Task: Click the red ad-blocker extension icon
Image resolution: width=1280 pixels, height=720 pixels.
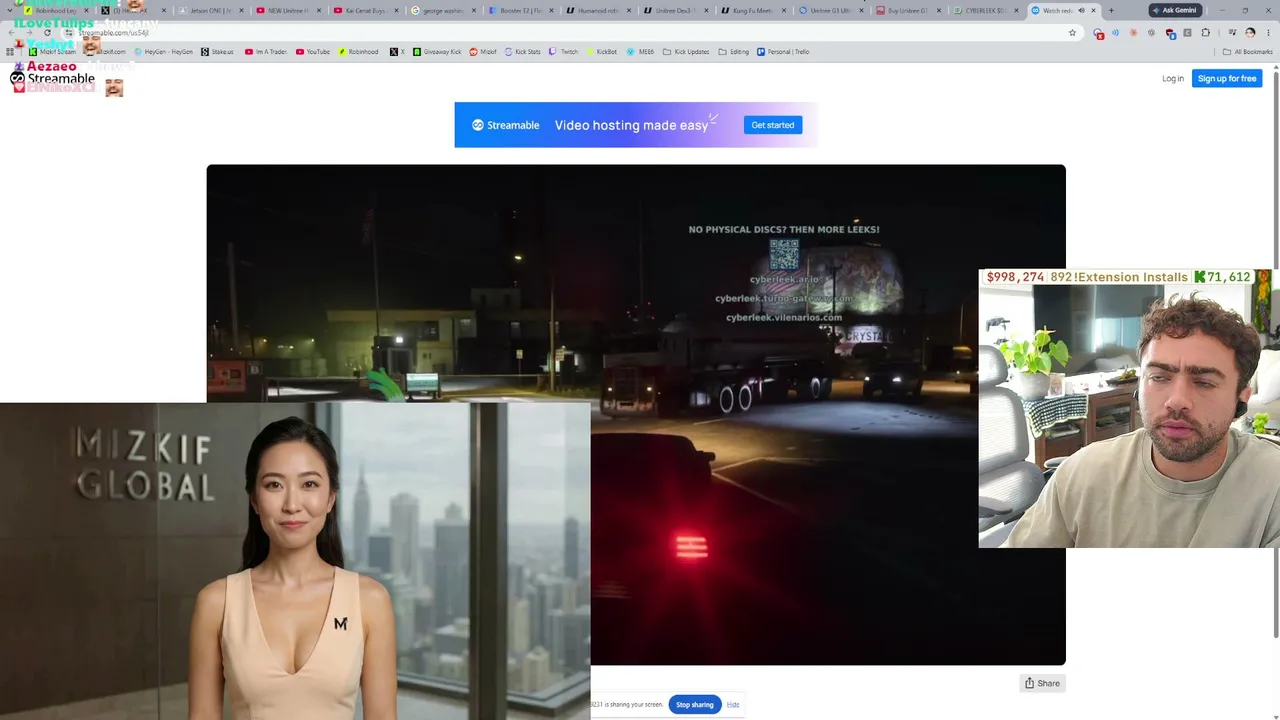Action: (1099, 33)
